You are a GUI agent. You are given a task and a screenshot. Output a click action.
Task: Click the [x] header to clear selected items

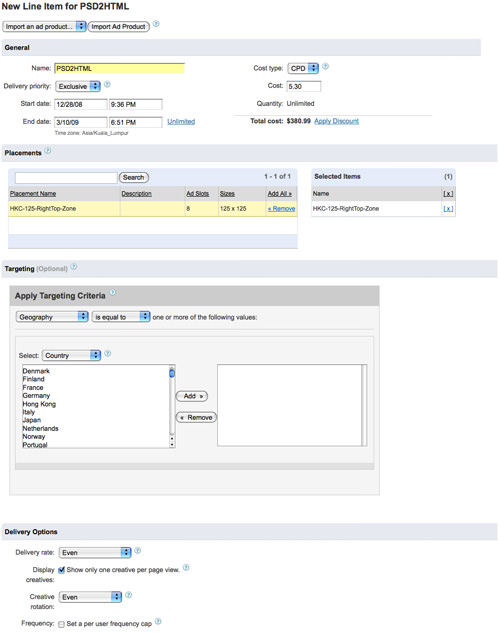[448, 194]
